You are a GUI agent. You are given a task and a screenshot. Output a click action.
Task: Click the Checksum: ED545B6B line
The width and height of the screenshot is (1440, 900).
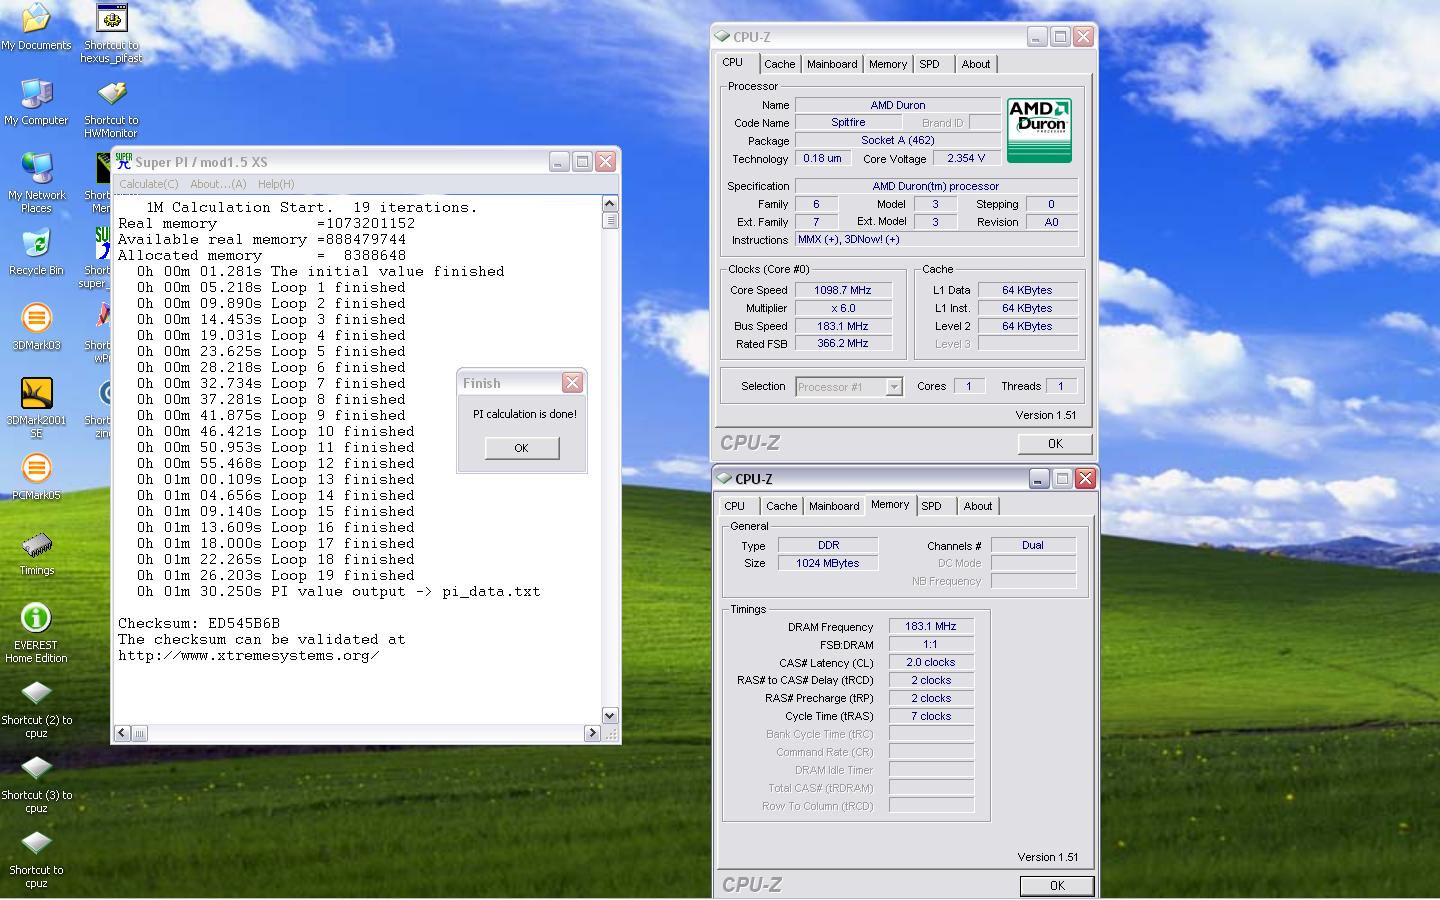tap(199, 623)
